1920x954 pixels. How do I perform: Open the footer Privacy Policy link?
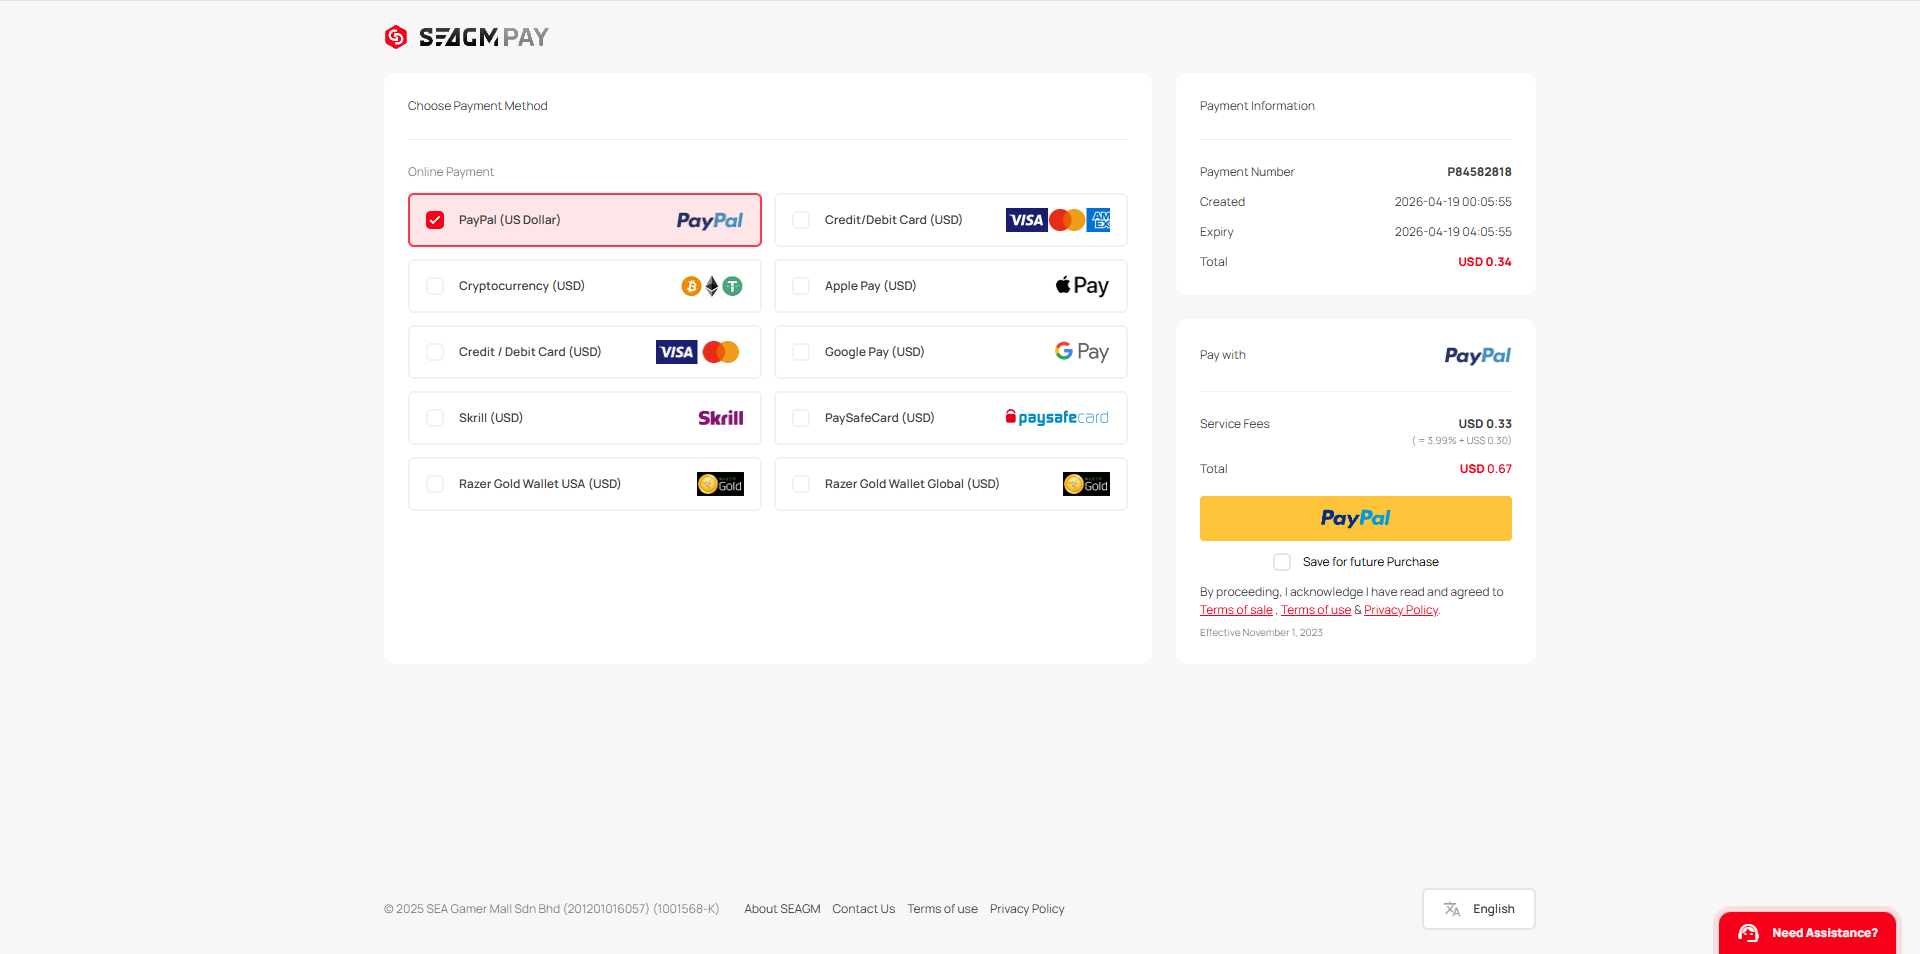1027,909
